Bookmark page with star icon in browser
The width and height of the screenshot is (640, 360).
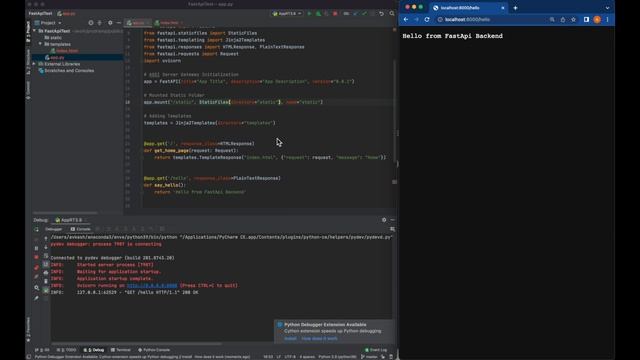(573, 20)
